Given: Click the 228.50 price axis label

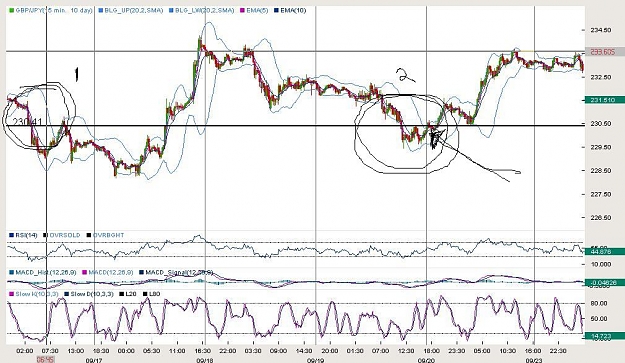Looking at the screenshot, I should tap(601, 171).
